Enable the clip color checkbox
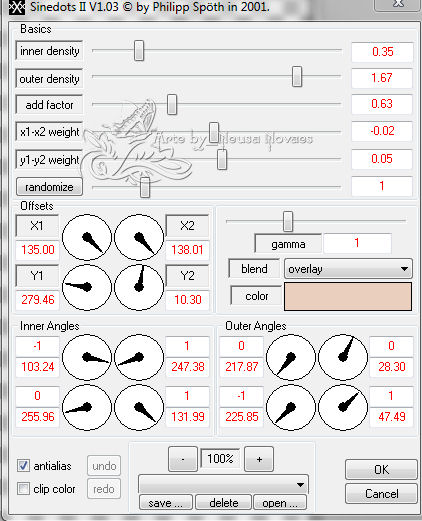This screenshot has height=521, width=422. click(23, 489)
